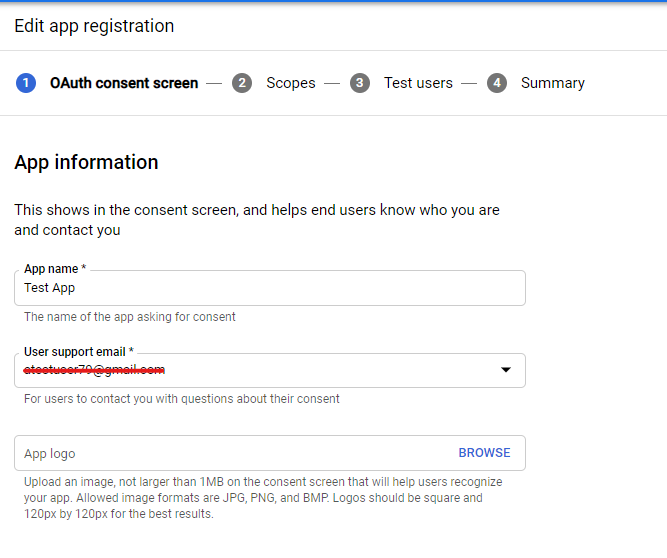Click the App information heading
This screenshot has width=667, height=558.
pyautogui.click(x=86, y=162)
